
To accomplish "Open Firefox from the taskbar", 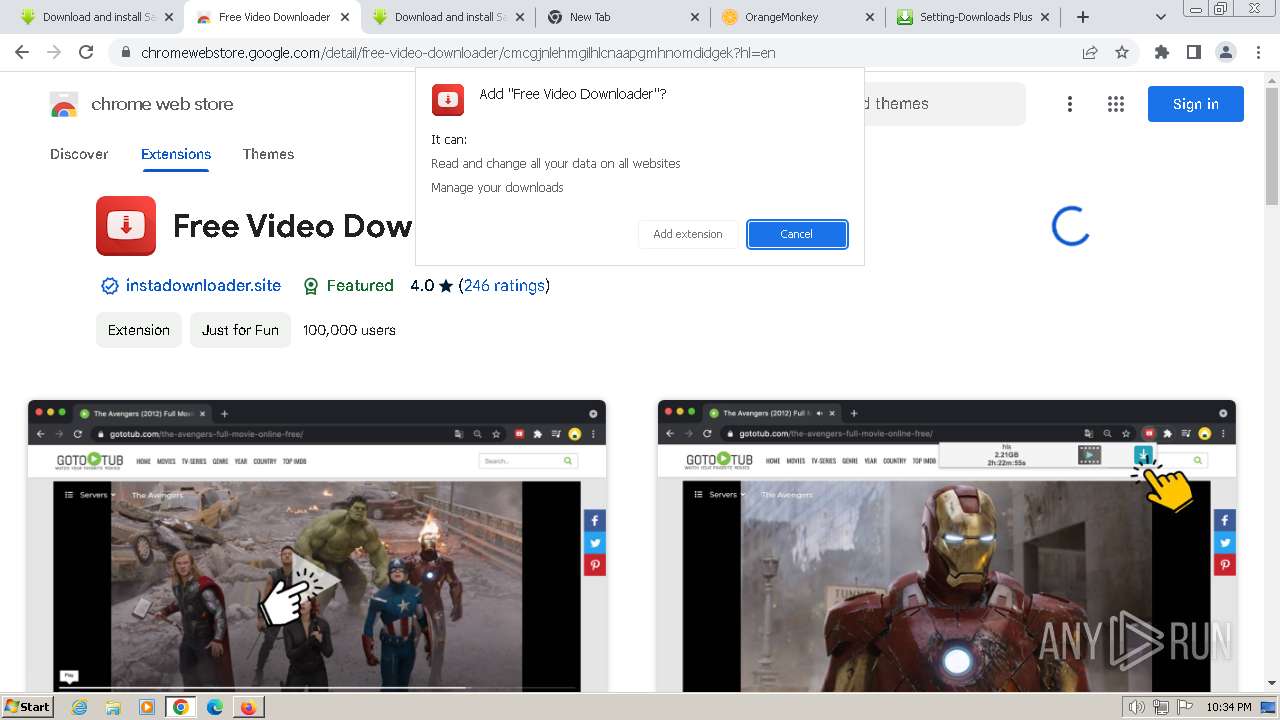I will click(x=248, y=707).
